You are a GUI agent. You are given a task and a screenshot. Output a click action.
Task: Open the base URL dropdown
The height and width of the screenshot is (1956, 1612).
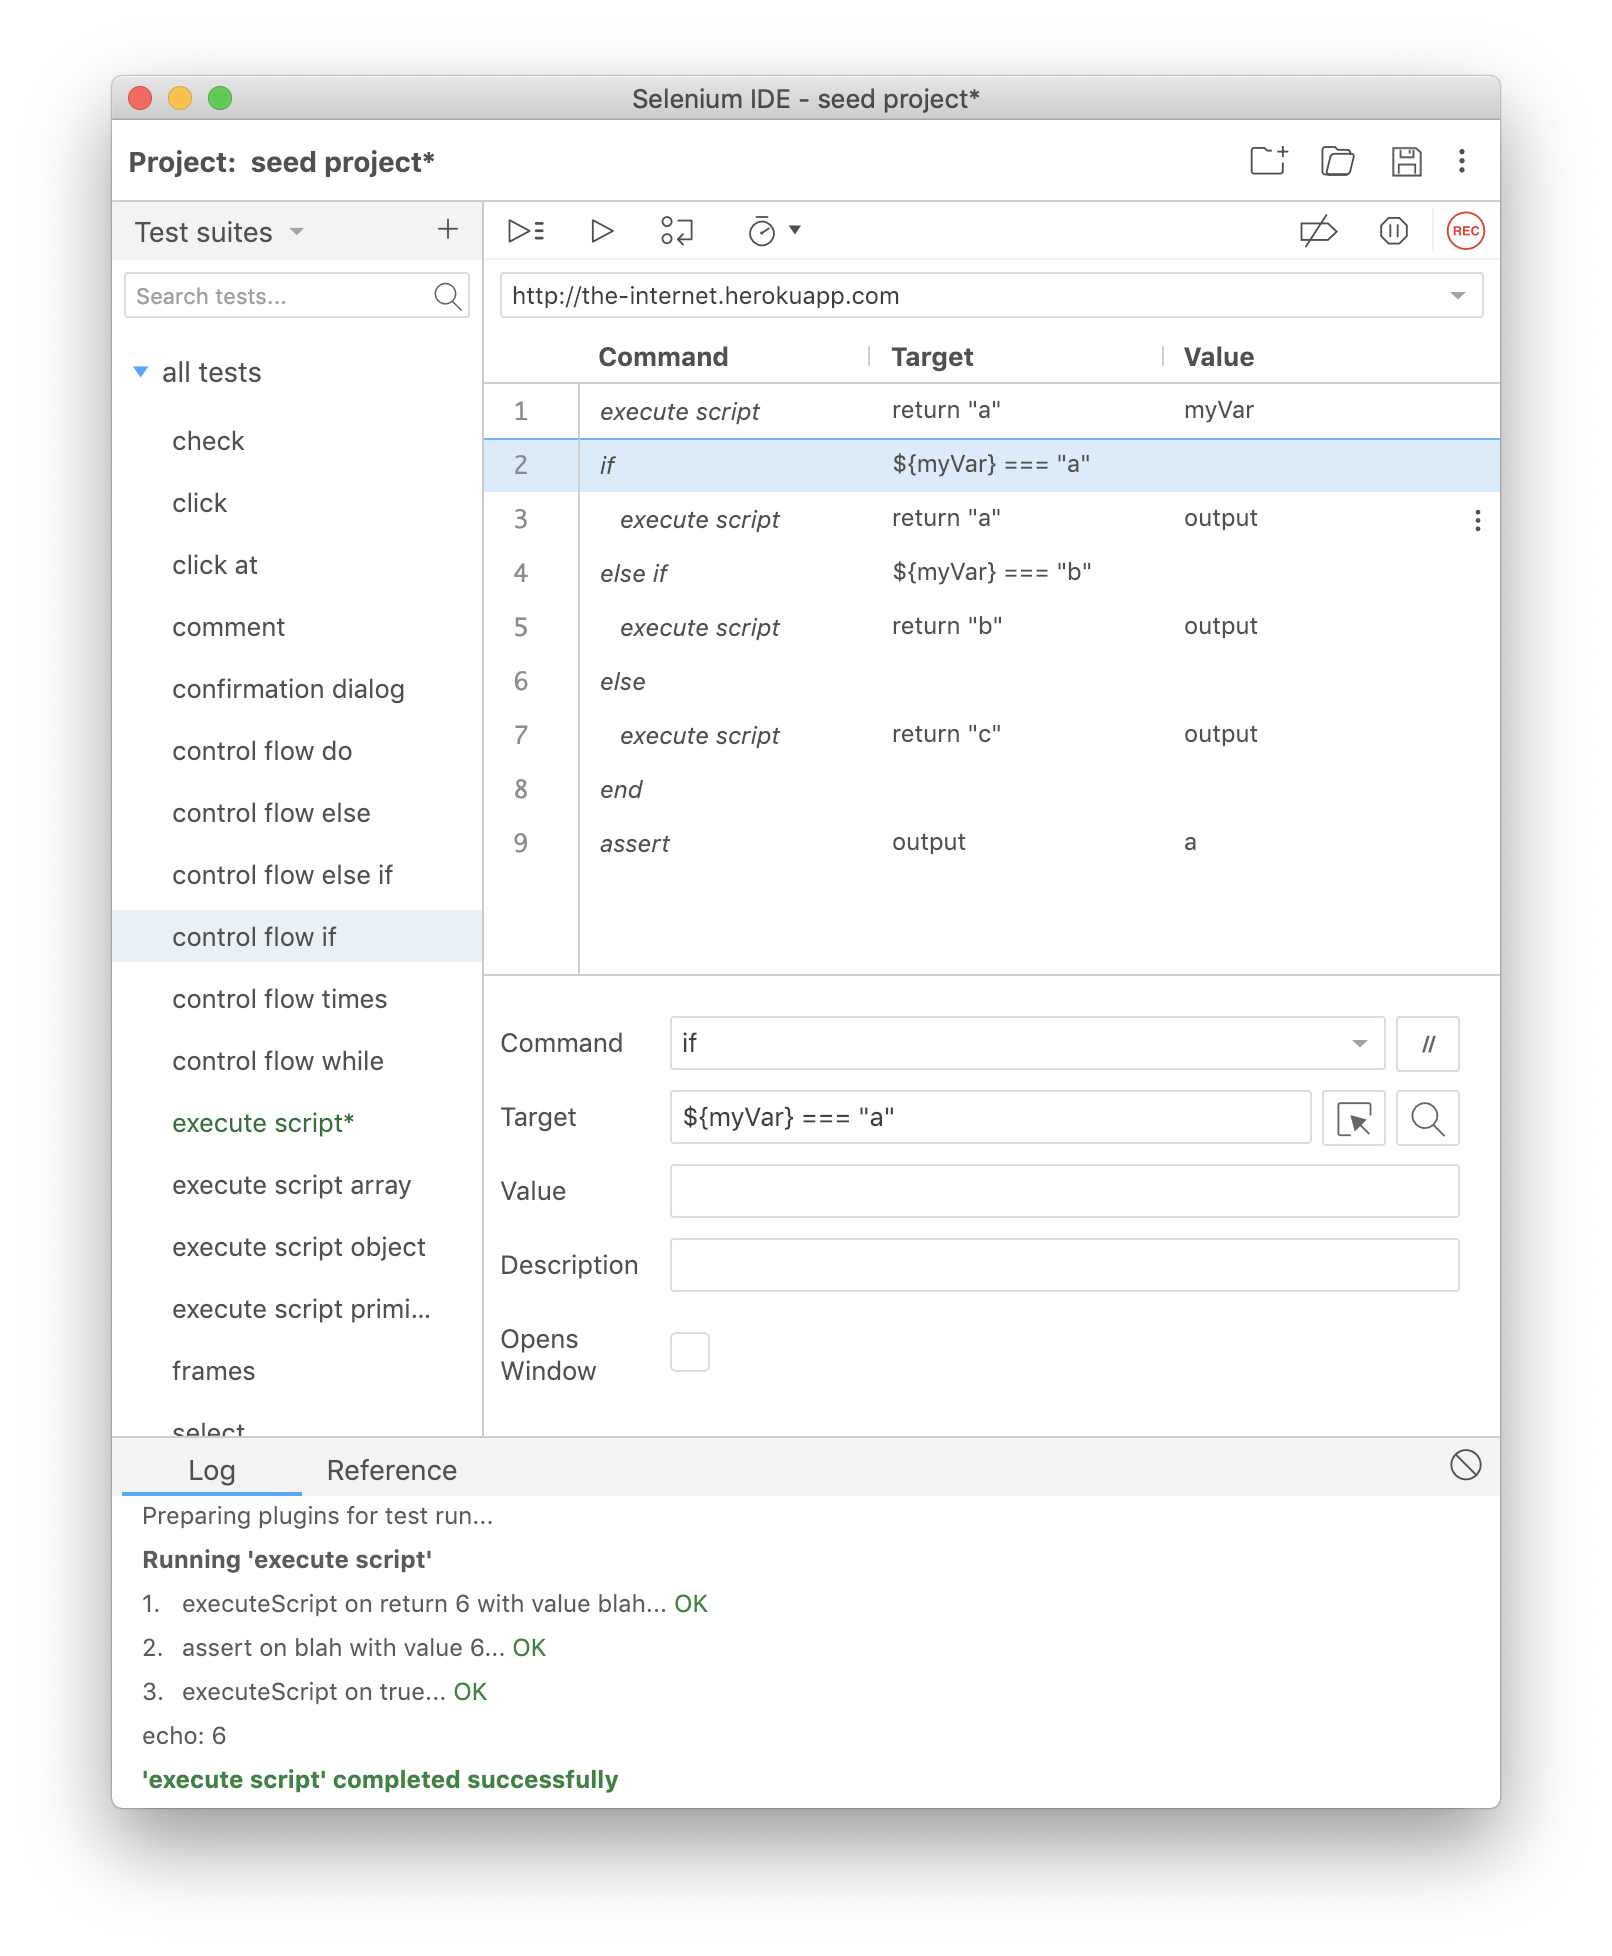click(1458, 295)
